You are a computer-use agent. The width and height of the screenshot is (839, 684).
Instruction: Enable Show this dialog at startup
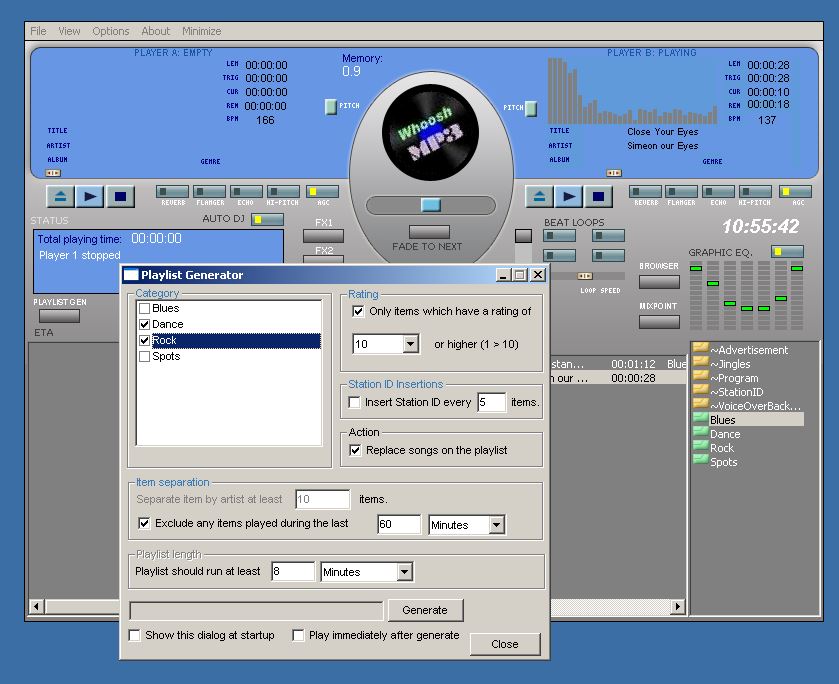tap(135, 635)
